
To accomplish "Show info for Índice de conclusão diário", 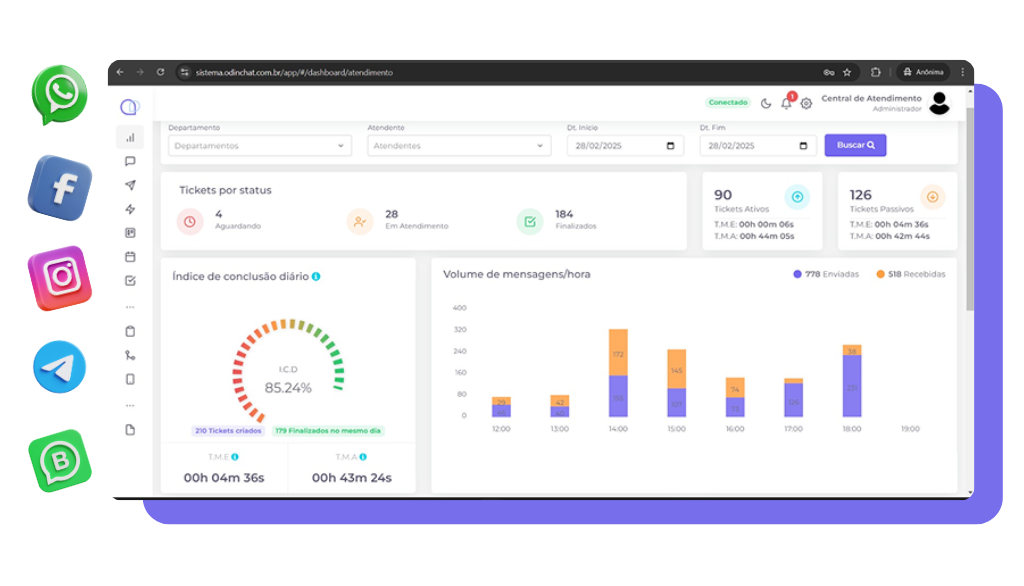I will click(316, 276).
